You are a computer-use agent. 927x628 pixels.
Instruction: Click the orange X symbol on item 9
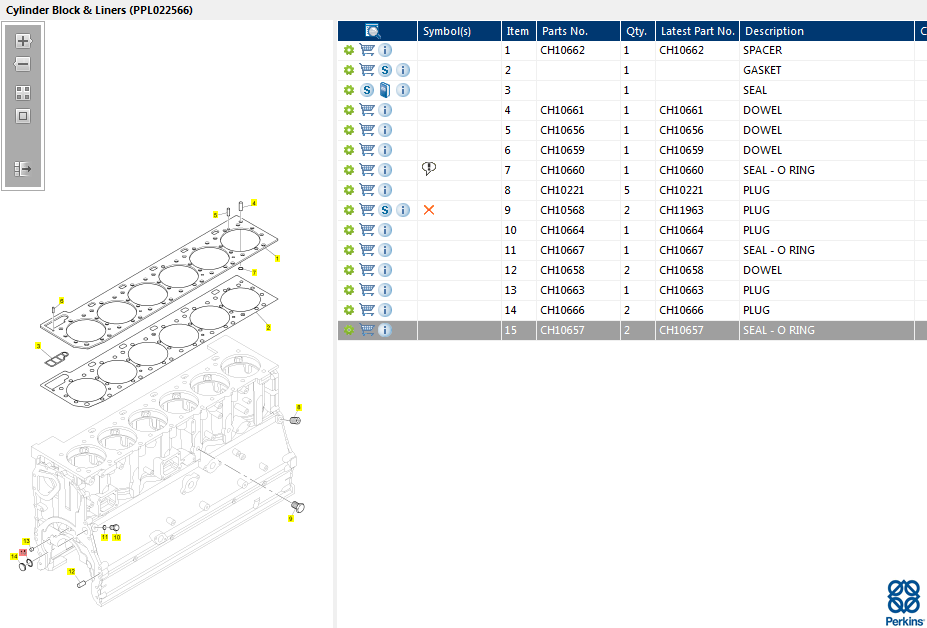tap(429, 210)
